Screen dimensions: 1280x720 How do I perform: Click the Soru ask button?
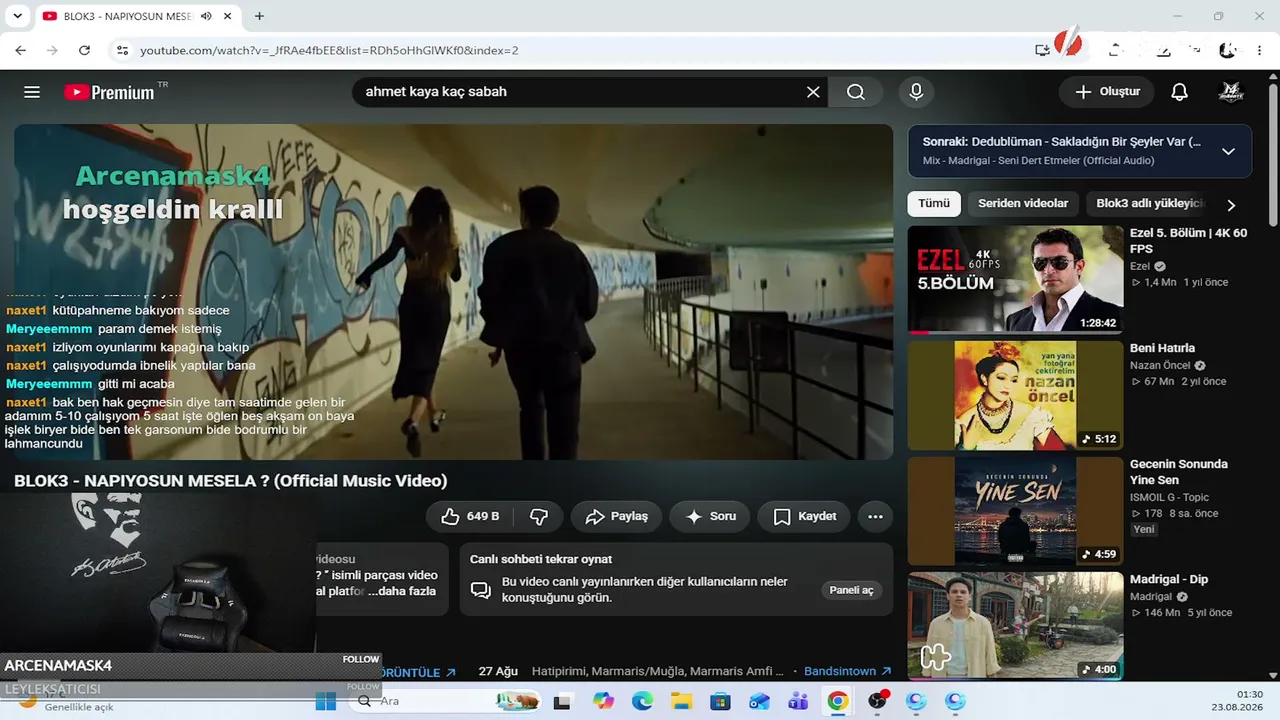click(x=710, y=516)
